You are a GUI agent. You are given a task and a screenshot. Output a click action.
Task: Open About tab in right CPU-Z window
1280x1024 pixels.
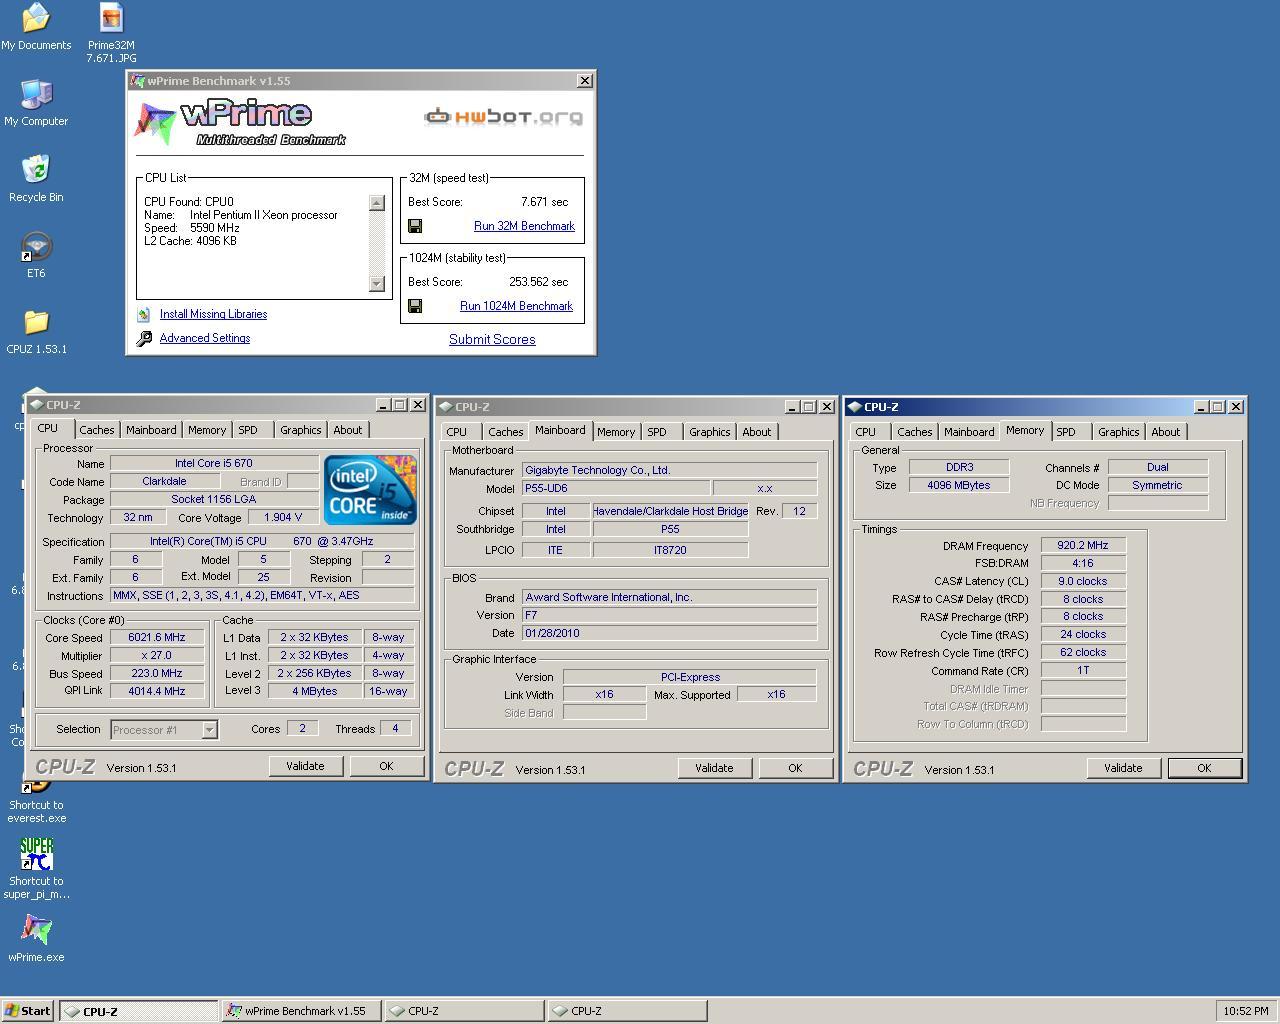coord(1166,432)
